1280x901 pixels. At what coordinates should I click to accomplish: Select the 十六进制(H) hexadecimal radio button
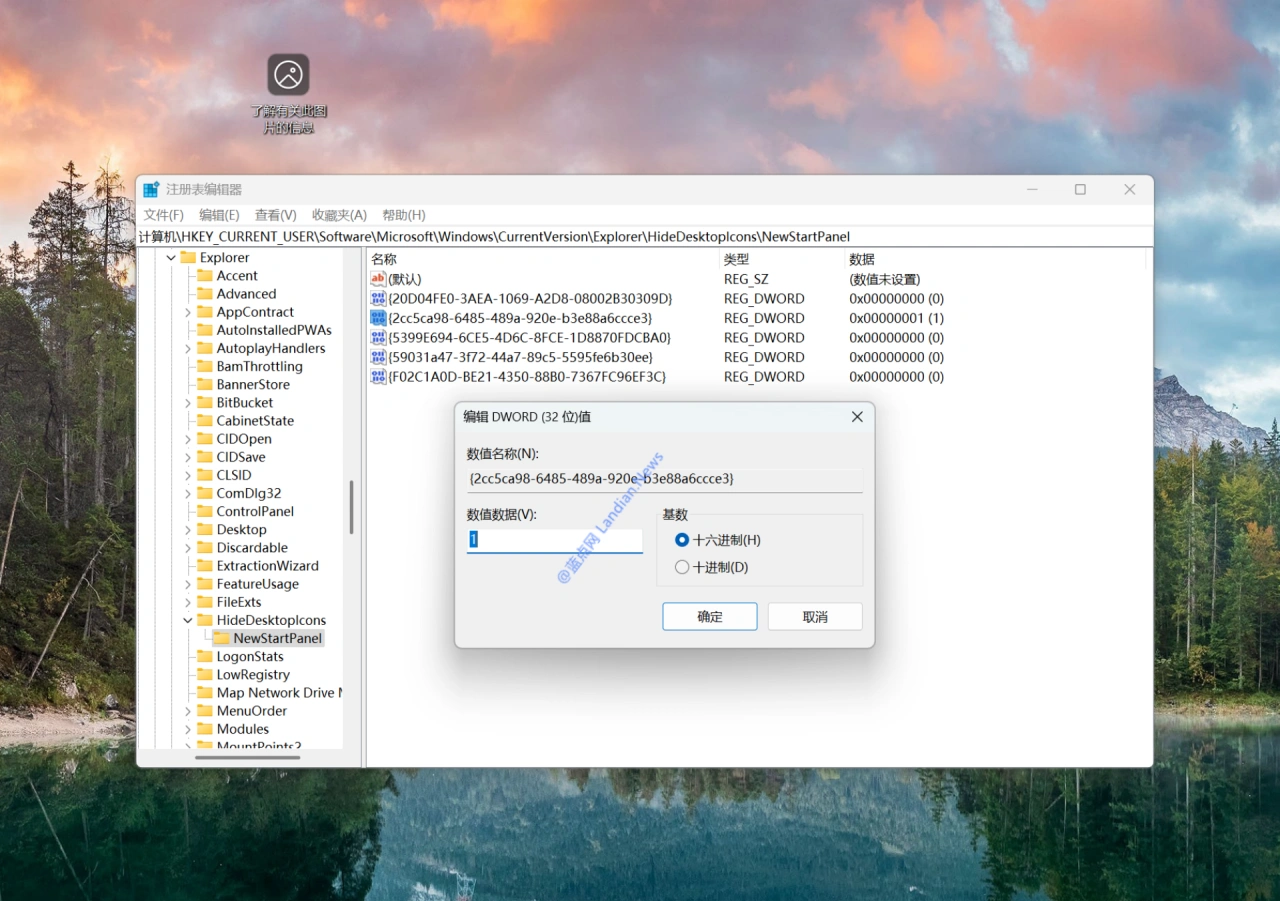(x=682, y=540)
